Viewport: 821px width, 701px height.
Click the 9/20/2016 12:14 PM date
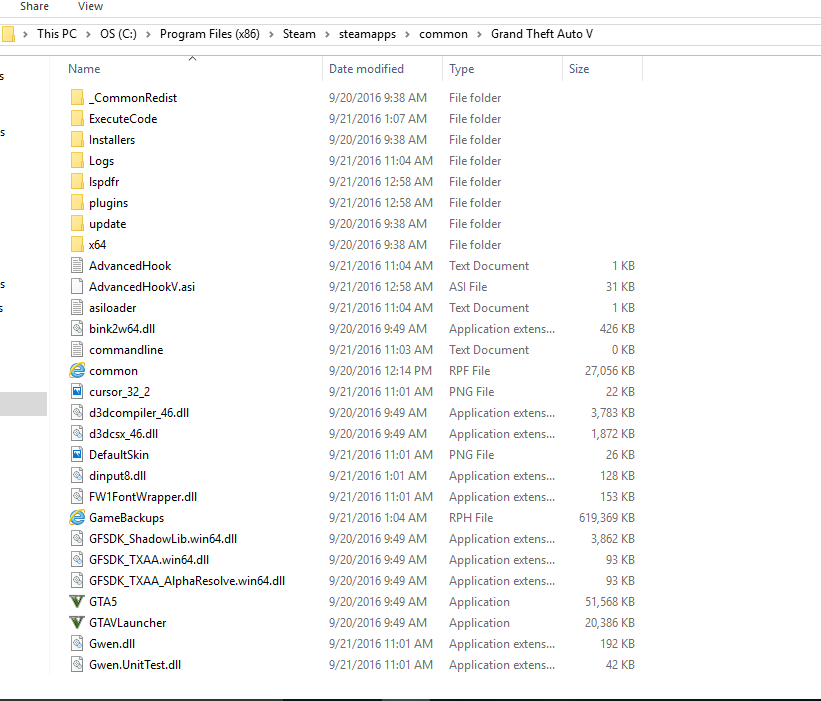pyautogui.click(x=380, y=371)
